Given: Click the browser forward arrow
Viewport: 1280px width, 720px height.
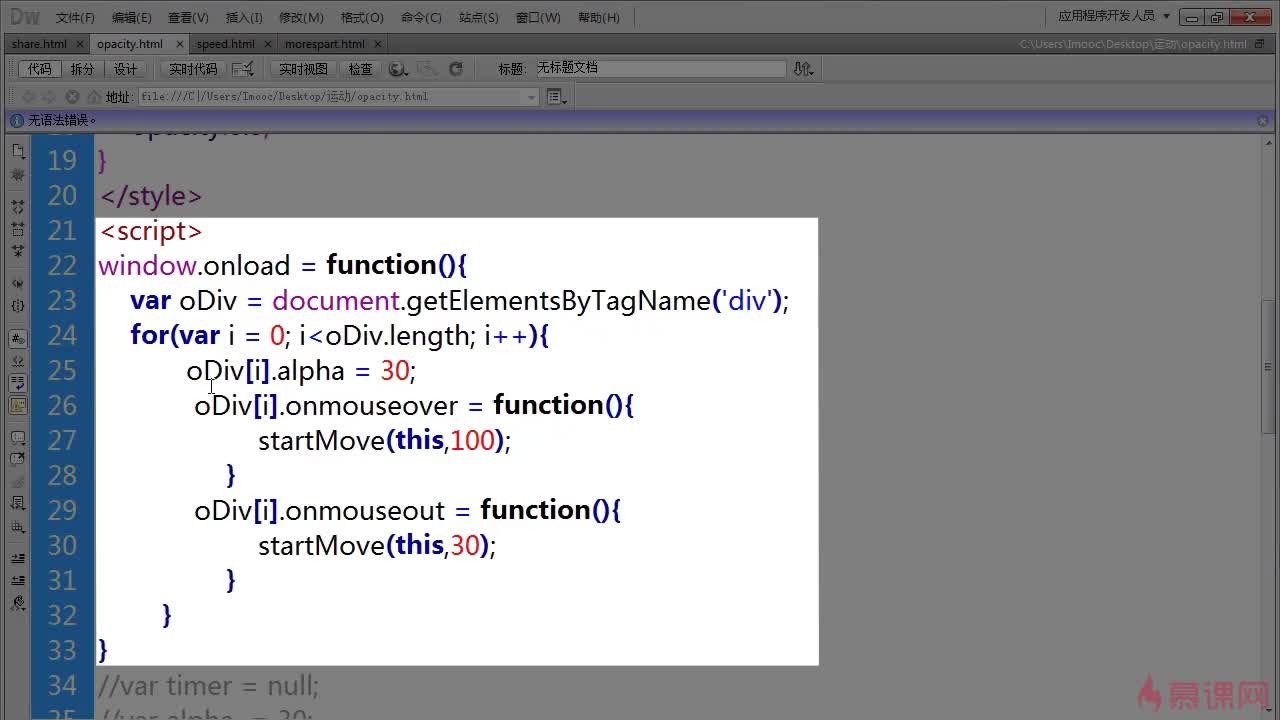Looking at the screenshot, I should pos(49,96).
